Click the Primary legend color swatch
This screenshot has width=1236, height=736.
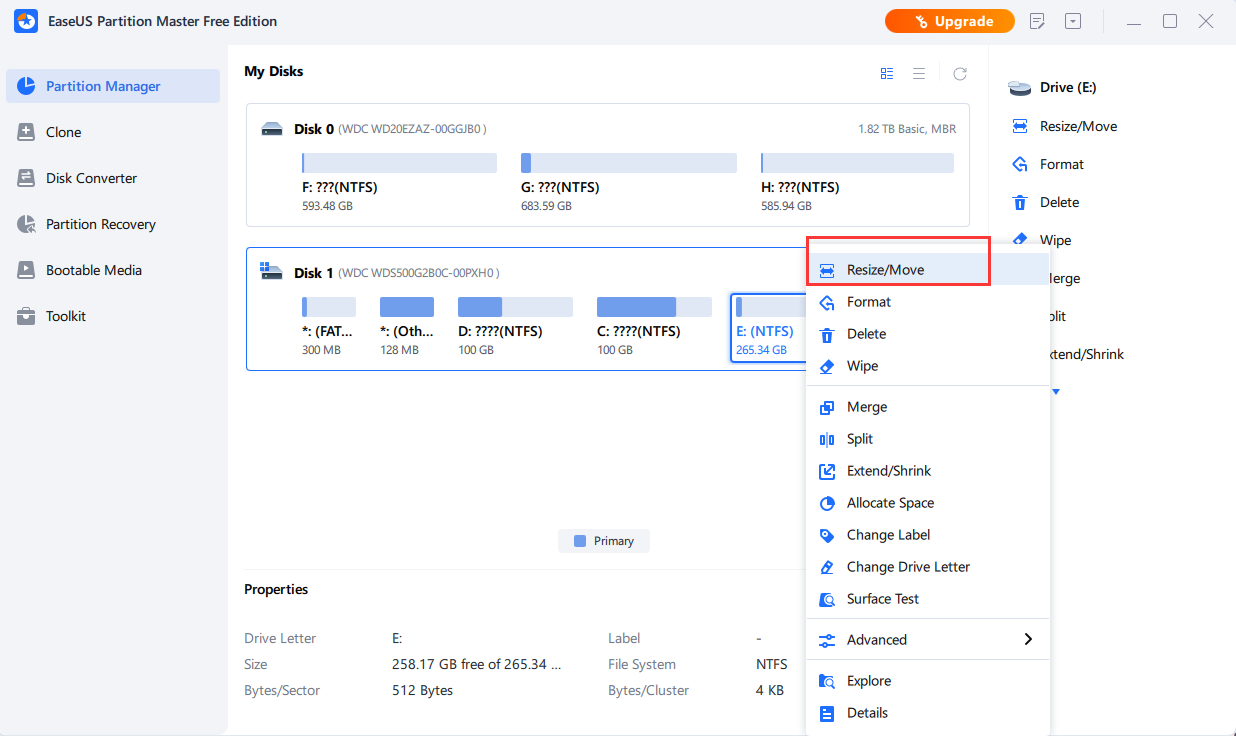580,541
